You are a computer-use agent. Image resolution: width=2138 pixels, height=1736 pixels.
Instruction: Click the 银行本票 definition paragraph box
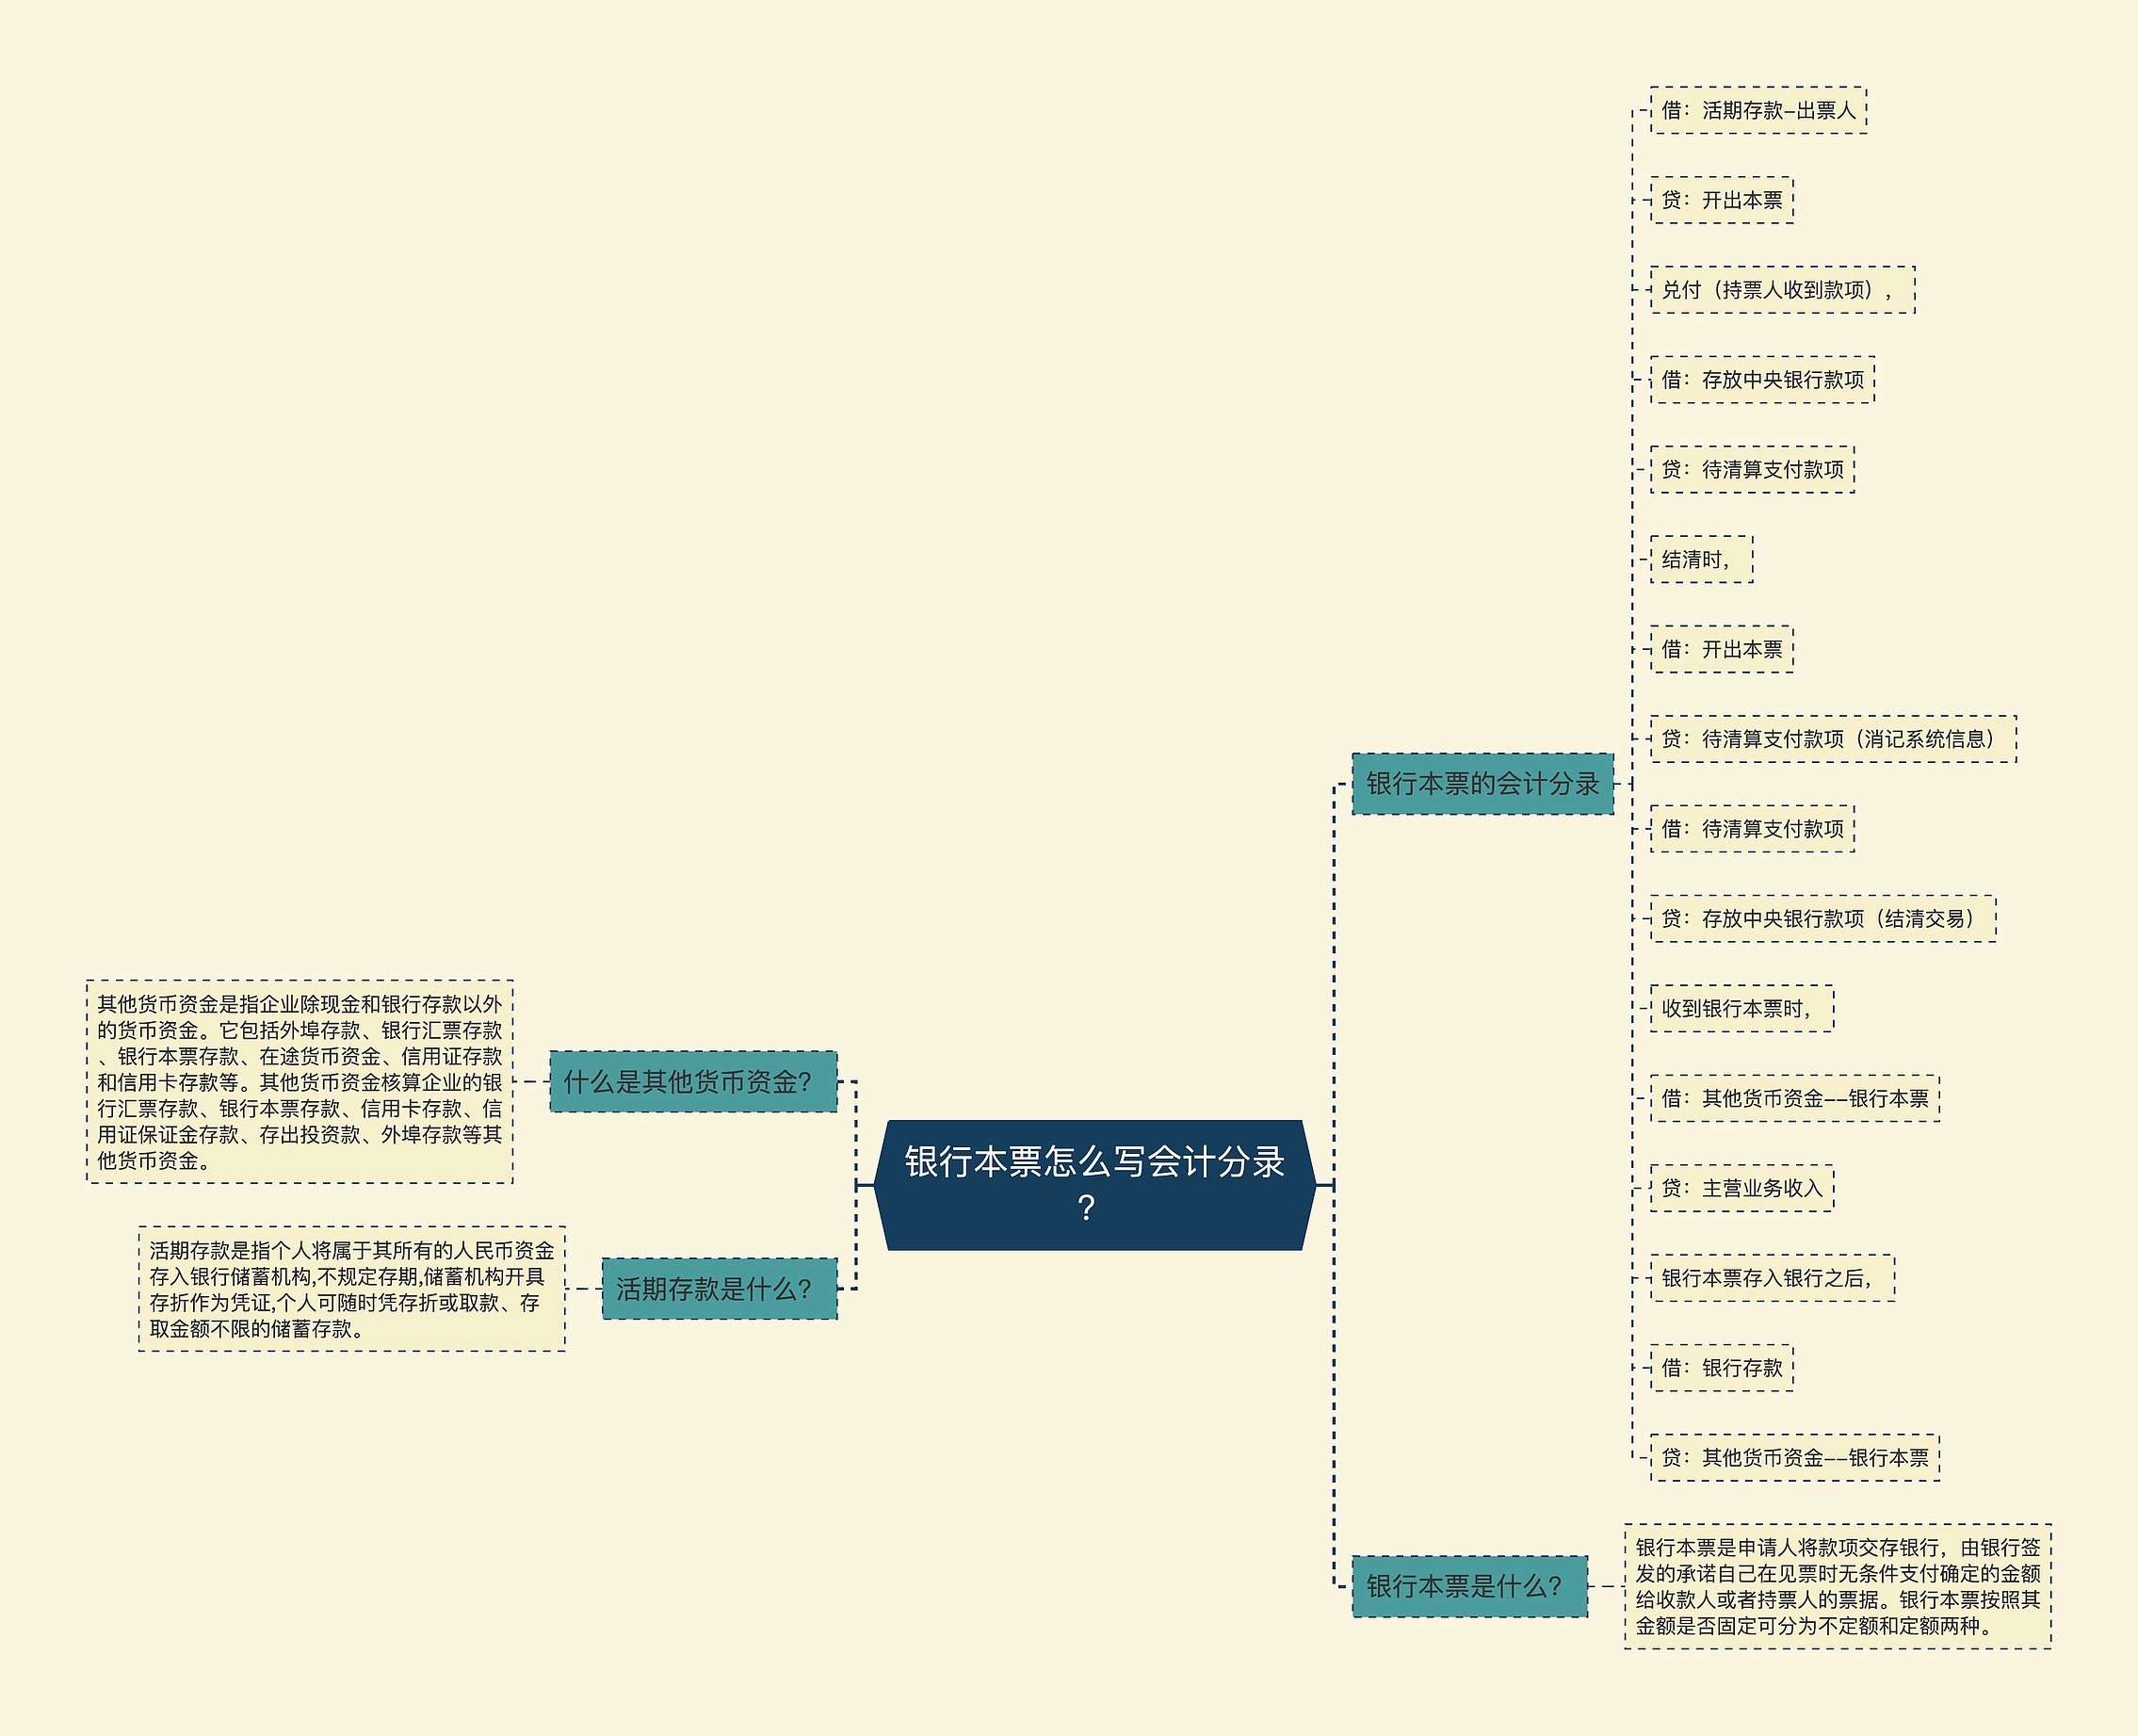point(1837,1586)
